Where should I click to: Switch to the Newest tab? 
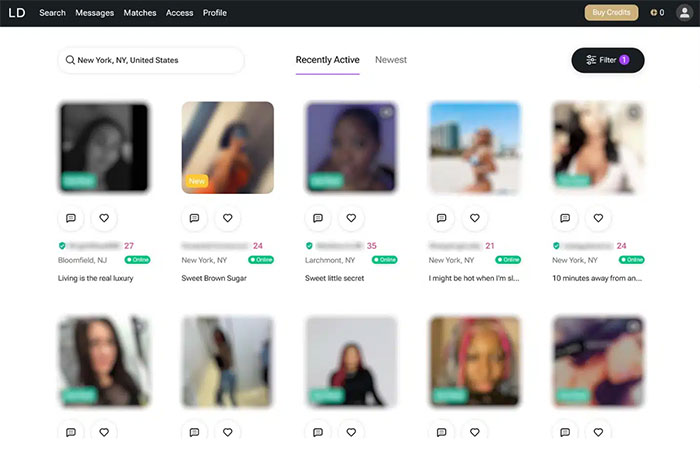391,60
